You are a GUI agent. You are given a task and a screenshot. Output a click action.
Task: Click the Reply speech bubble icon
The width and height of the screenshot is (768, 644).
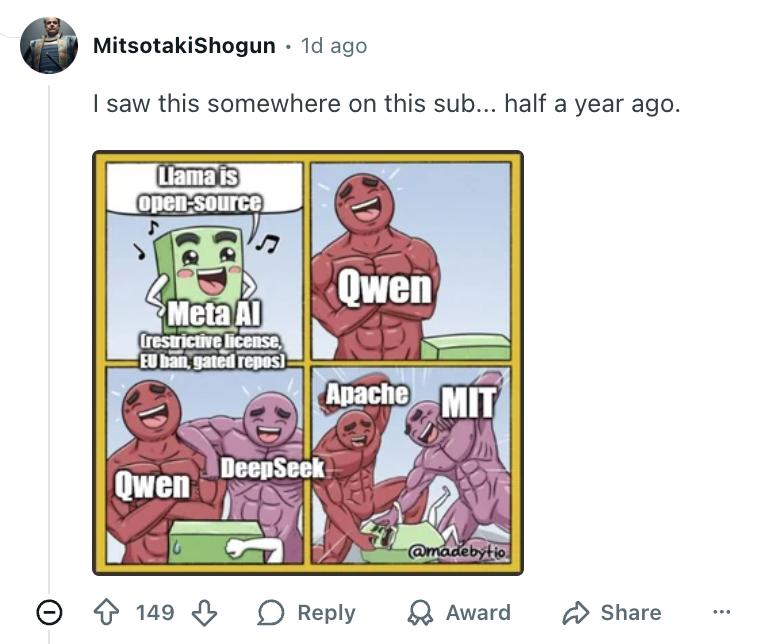(271, 612)
